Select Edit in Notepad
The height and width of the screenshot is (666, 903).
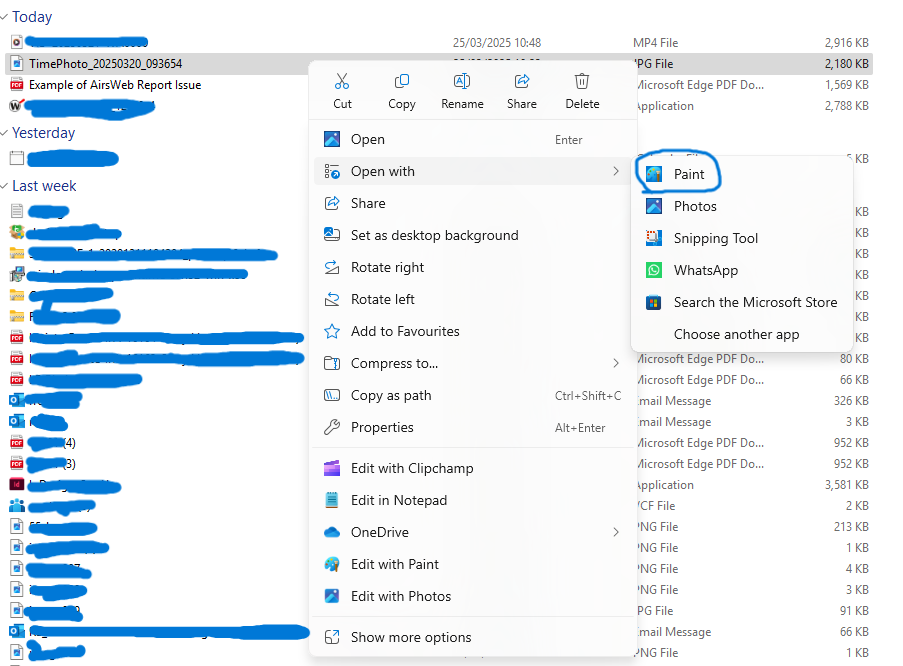(x=473, y=500)
